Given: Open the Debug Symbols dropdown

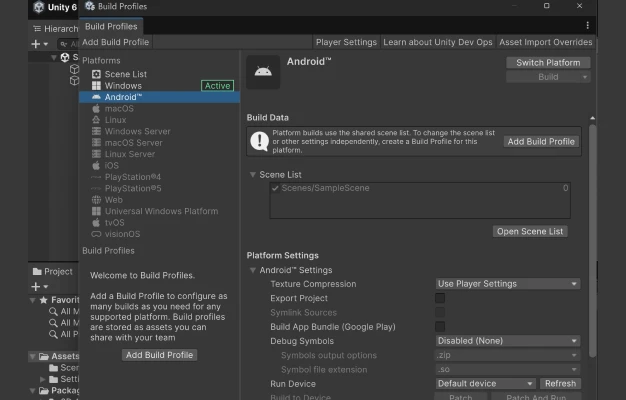Looking at the screenshot, I should pyautogui.click(x=508, y=341).
